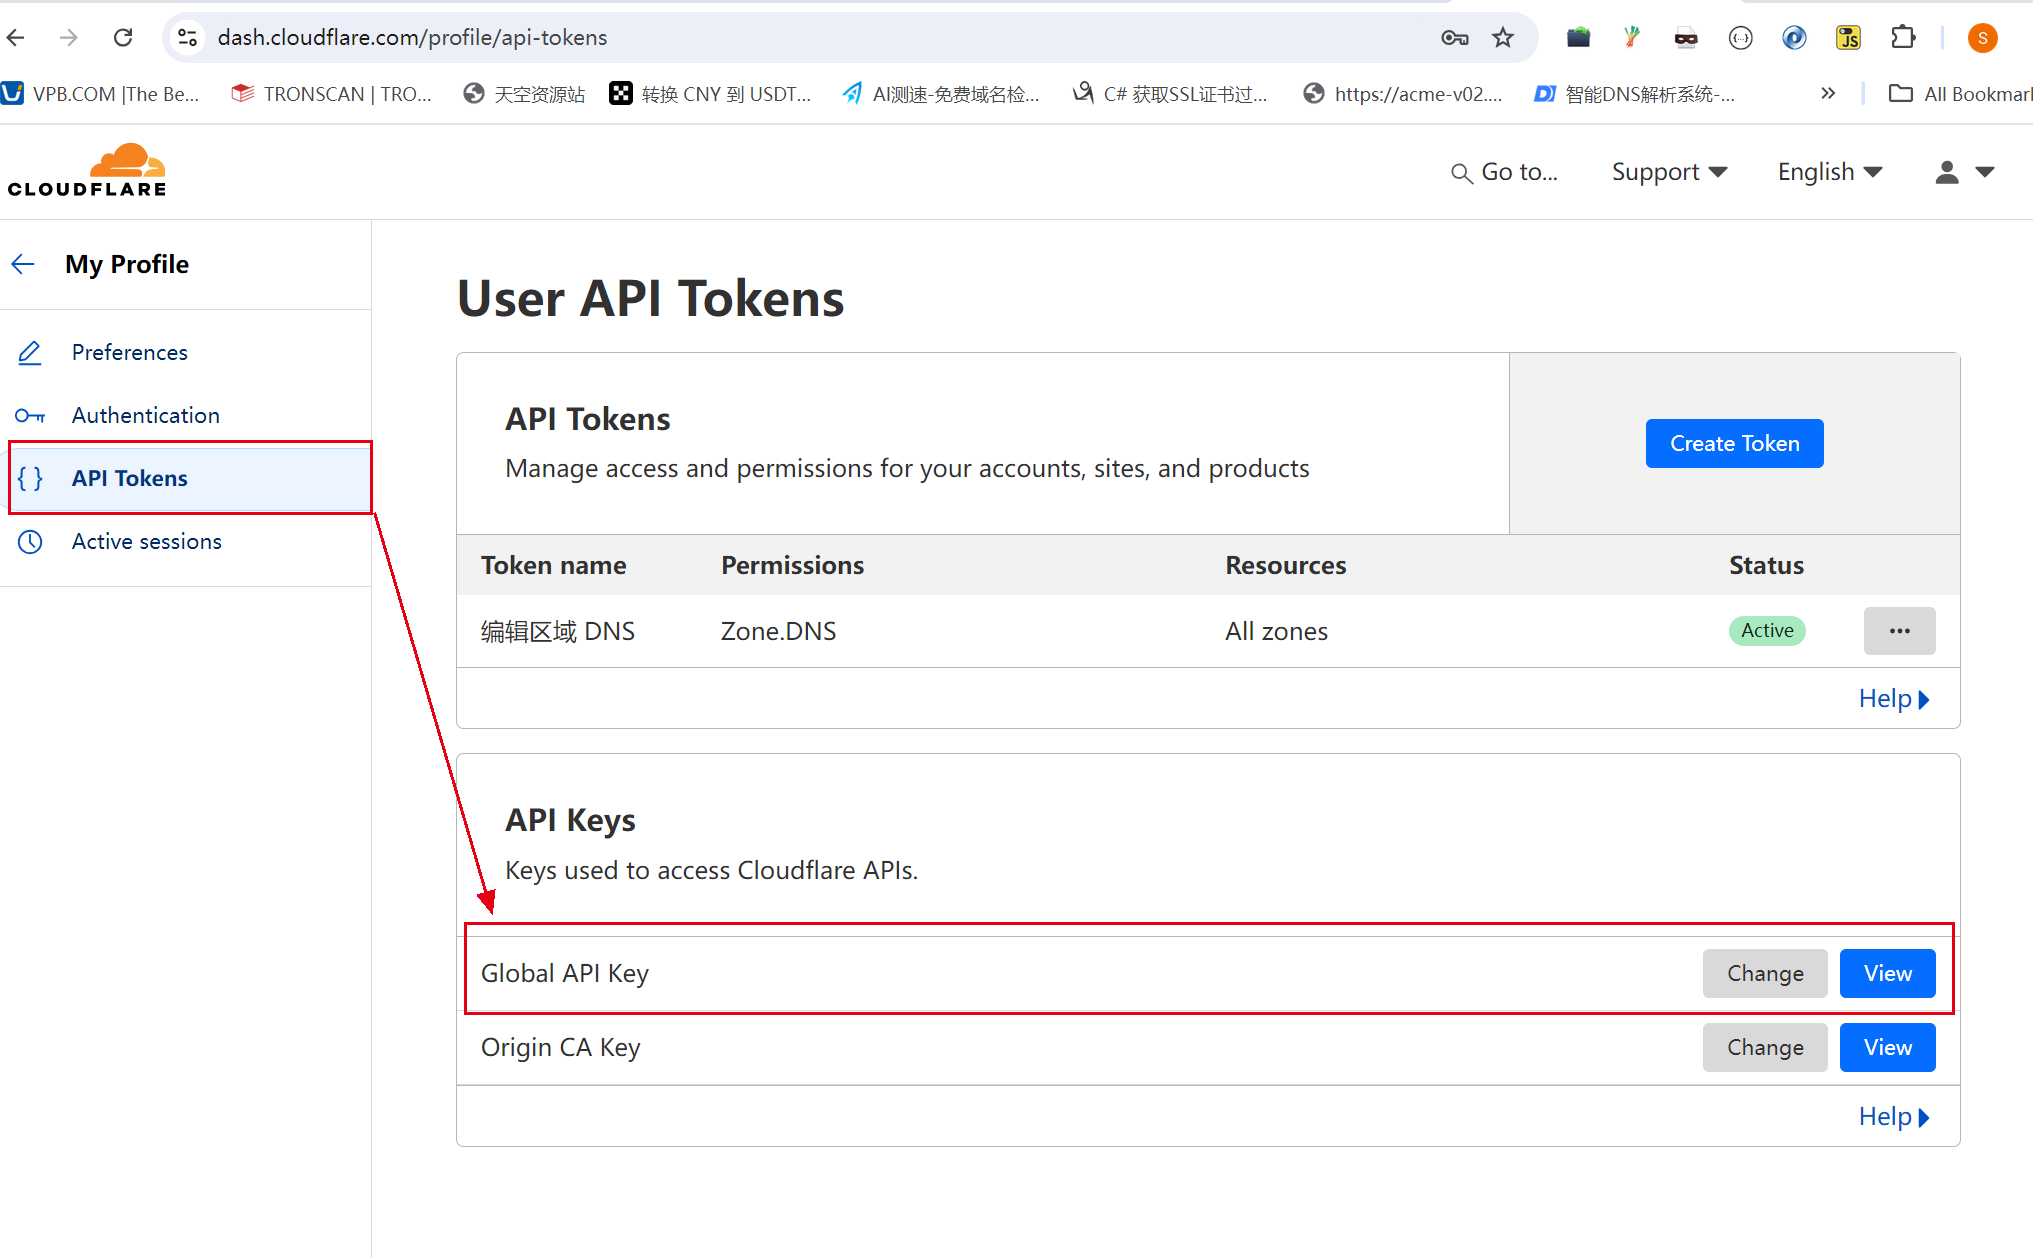Select the My Profile menu item
This screenshot has height=1258, width=2033.
click(x=126, y=263)
